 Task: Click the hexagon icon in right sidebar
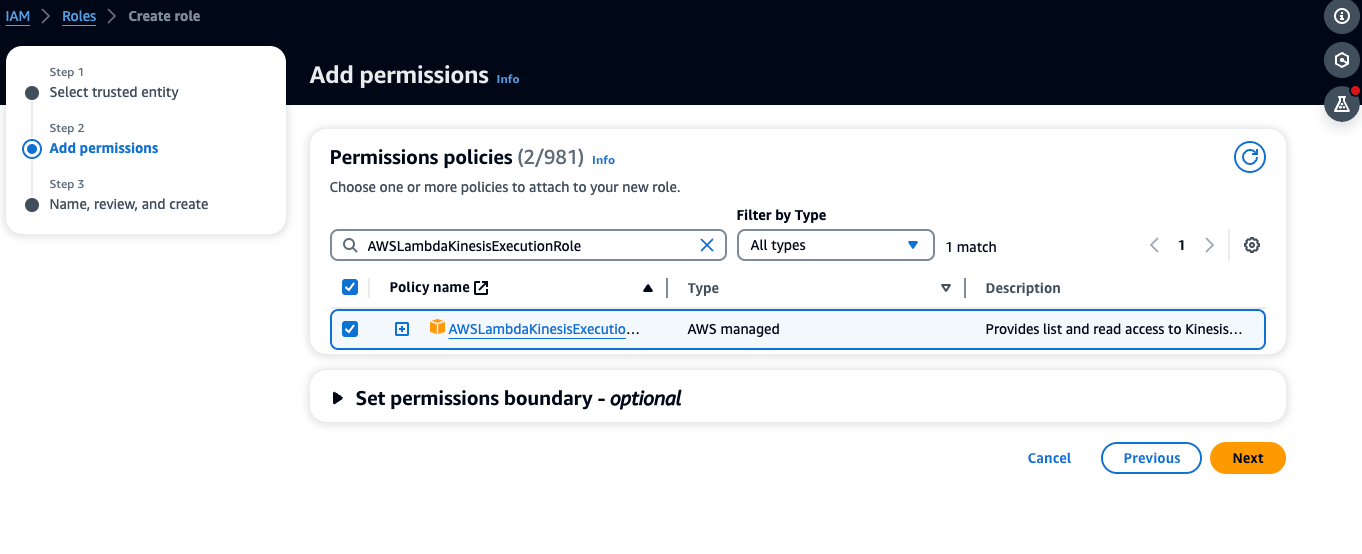click(x=1342, y=60)
